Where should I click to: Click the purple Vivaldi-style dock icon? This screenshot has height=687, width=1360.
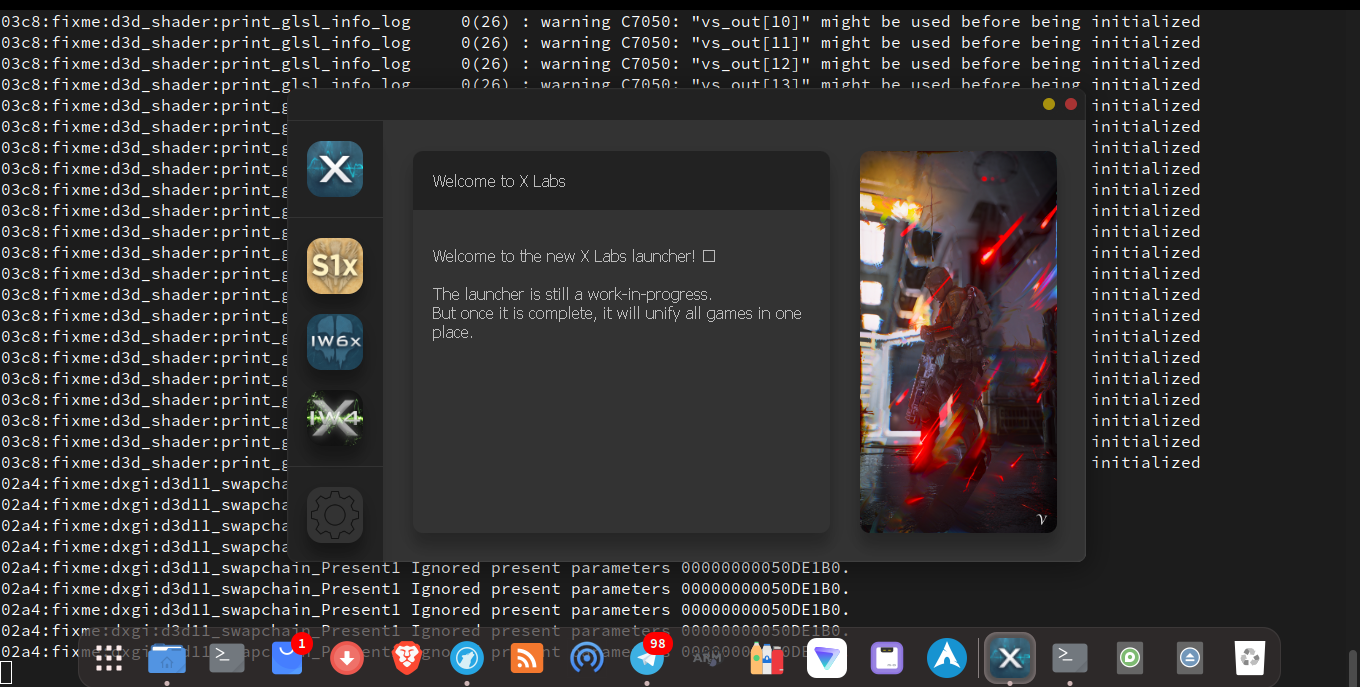click(827, 658)
